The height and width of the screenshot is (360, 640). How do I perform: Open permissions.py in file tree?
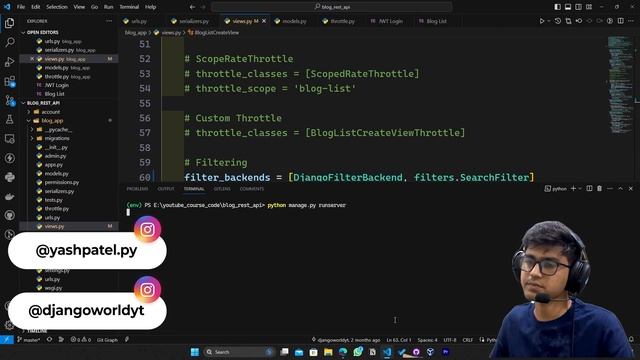coord(62,182)
